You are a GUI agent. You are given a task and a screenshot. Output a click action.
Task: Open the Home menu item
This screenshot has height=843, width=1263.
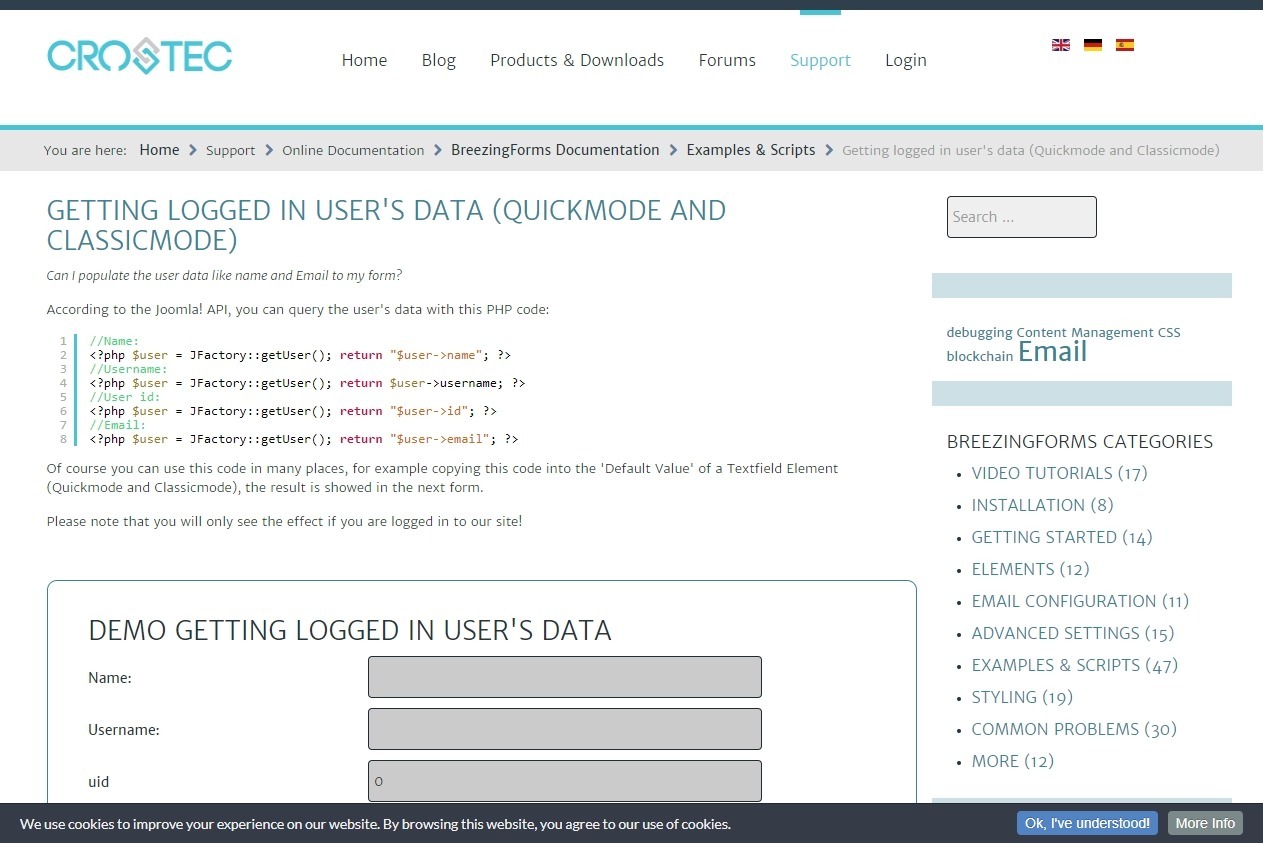click(x=364, y=60)
